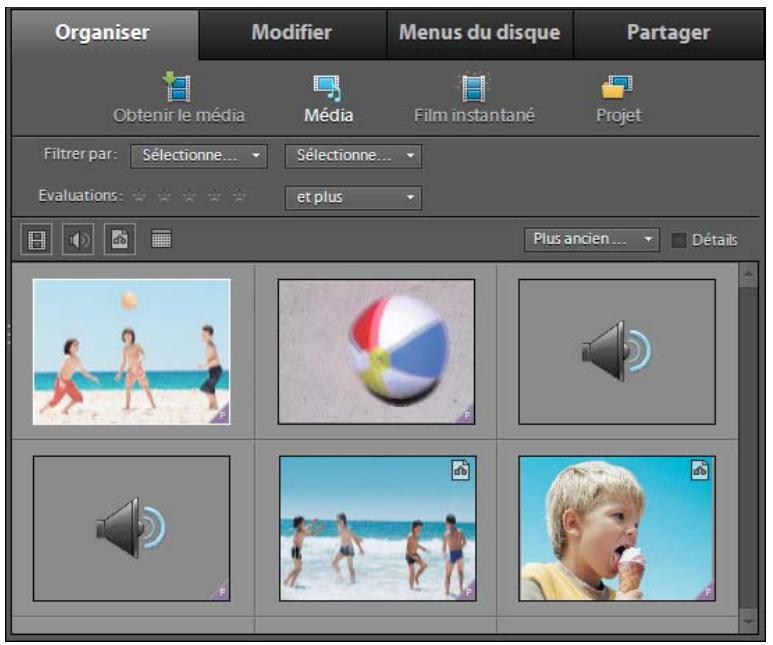Click the Obtenir le média icon
This screenshot has height=645, width=773.
pos(178,87)
